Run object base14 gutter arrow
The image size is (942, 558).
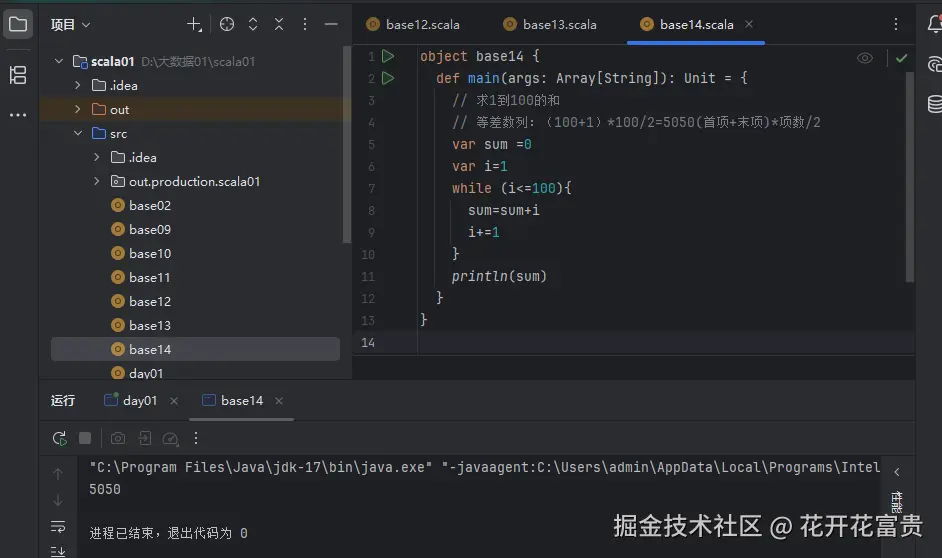click(388, 56)
